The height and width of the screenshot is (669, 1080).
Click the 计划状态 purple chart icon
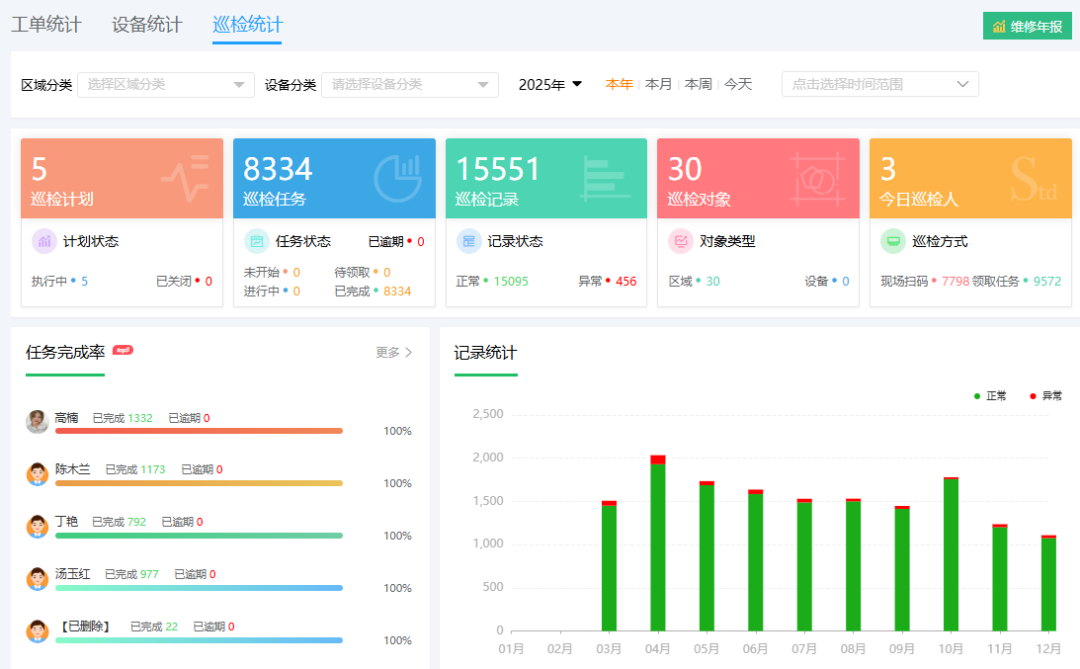click(44, 241)
